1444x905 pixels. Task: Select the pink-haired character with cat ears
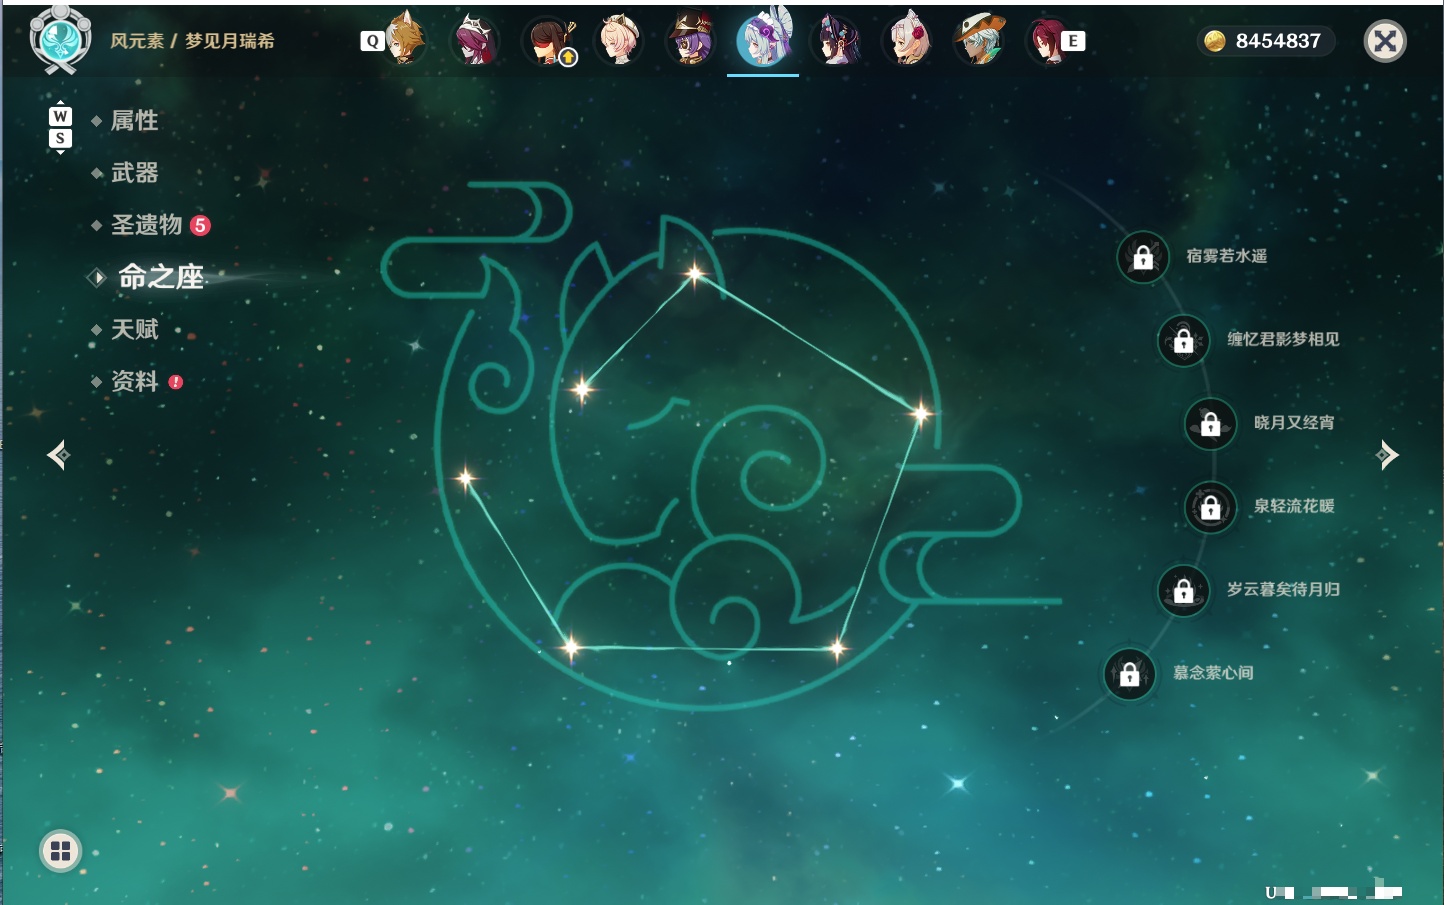click(x=620, y=41)
